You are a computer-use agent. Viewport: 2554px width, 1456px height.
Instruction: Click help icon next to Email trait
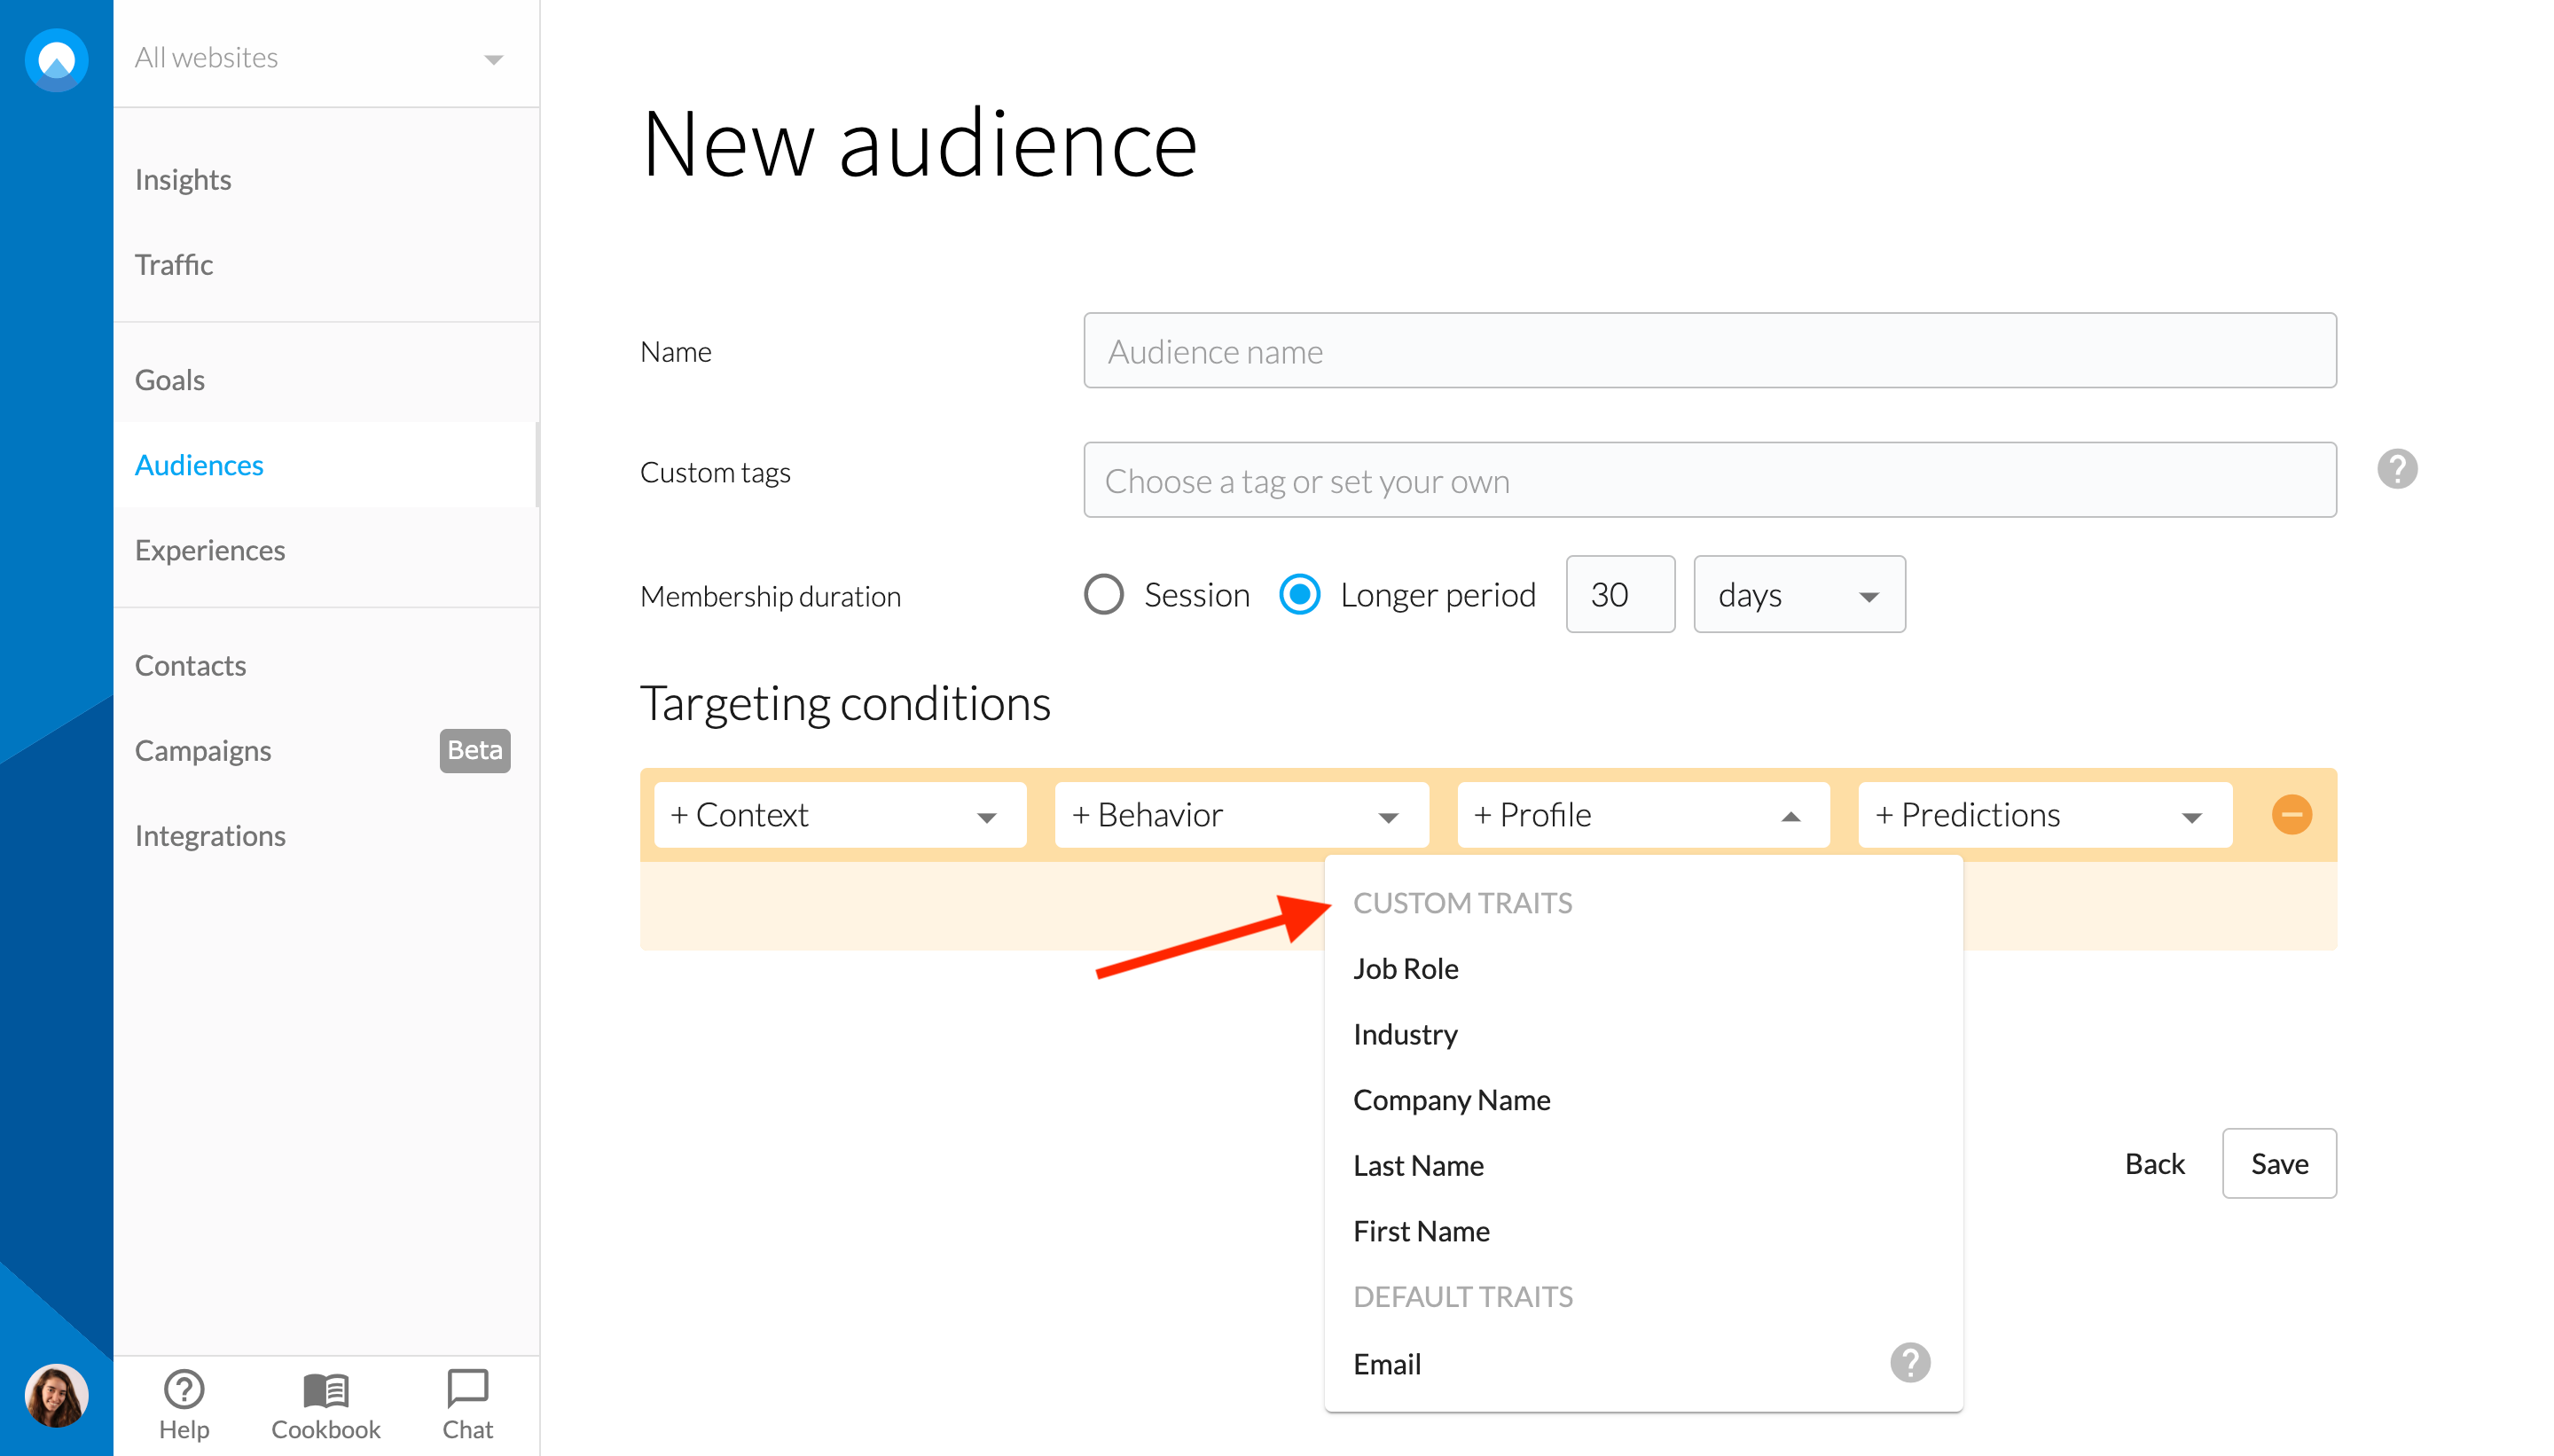point(1909,1363)
